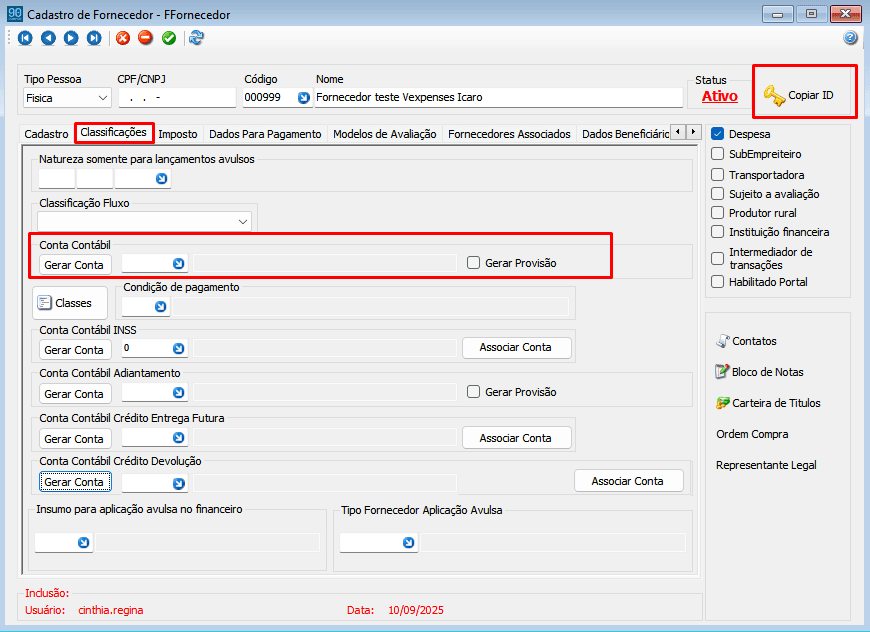Open Fornecedores Associados tab
870x632 pixels.
(x=509, y=134)
